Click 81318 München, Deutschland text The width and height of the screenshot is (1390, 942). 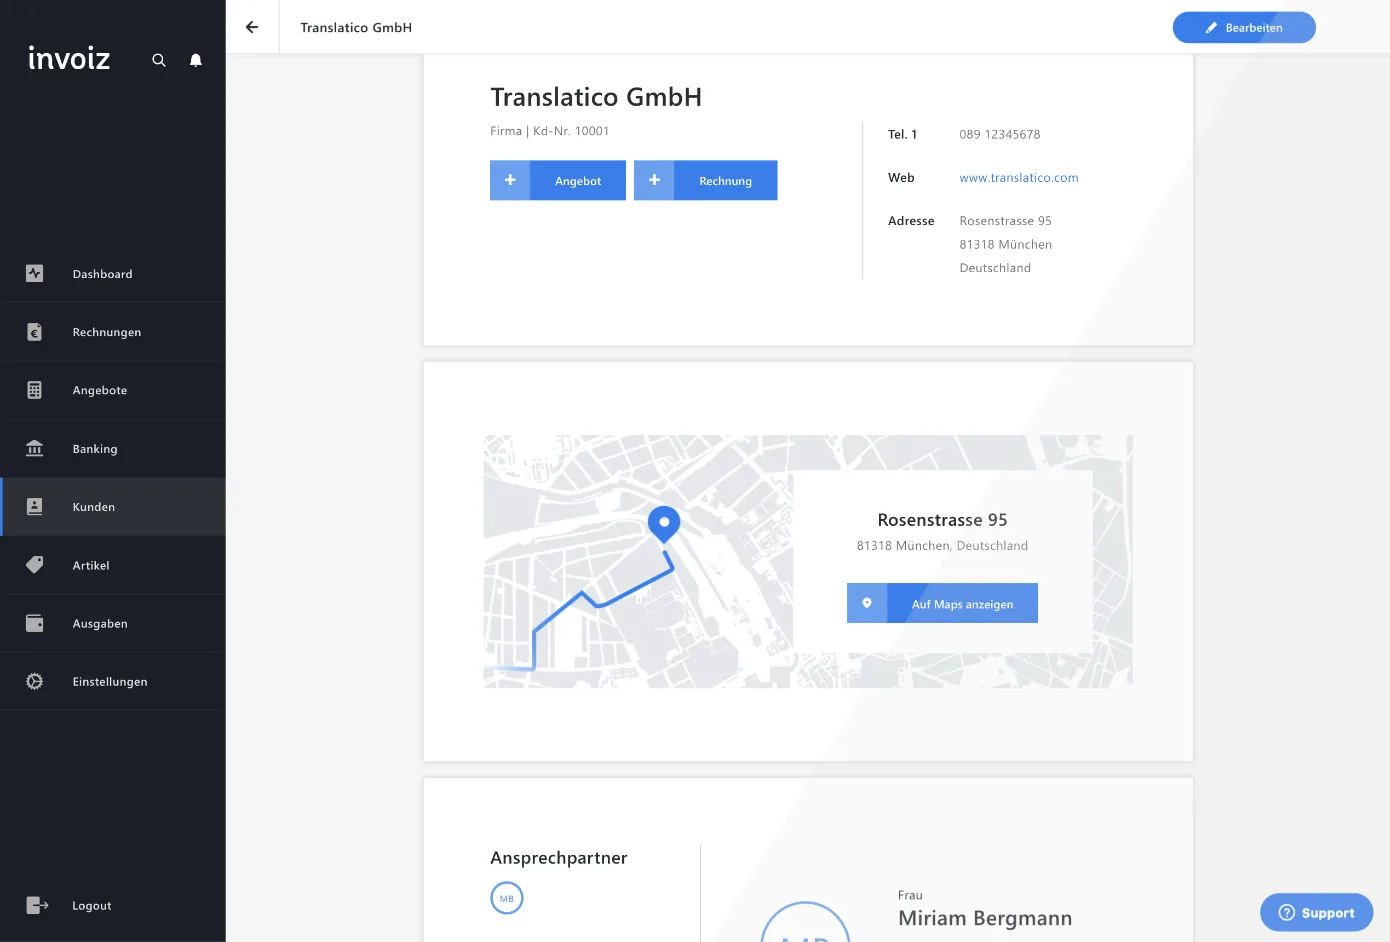click(x=942, y=546)
